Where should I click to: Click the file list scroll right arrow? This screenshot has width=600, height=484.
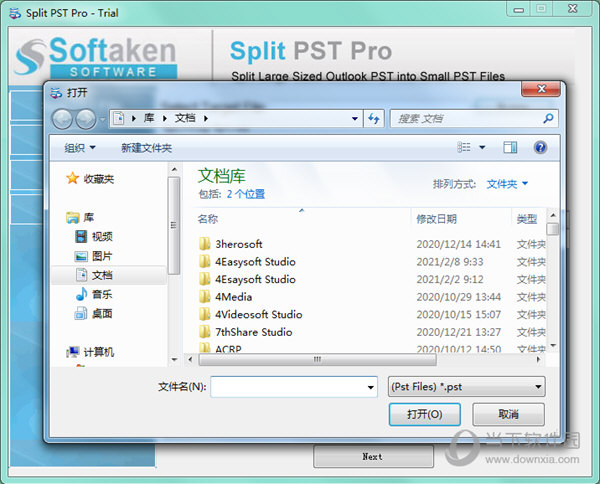point(538,359)
